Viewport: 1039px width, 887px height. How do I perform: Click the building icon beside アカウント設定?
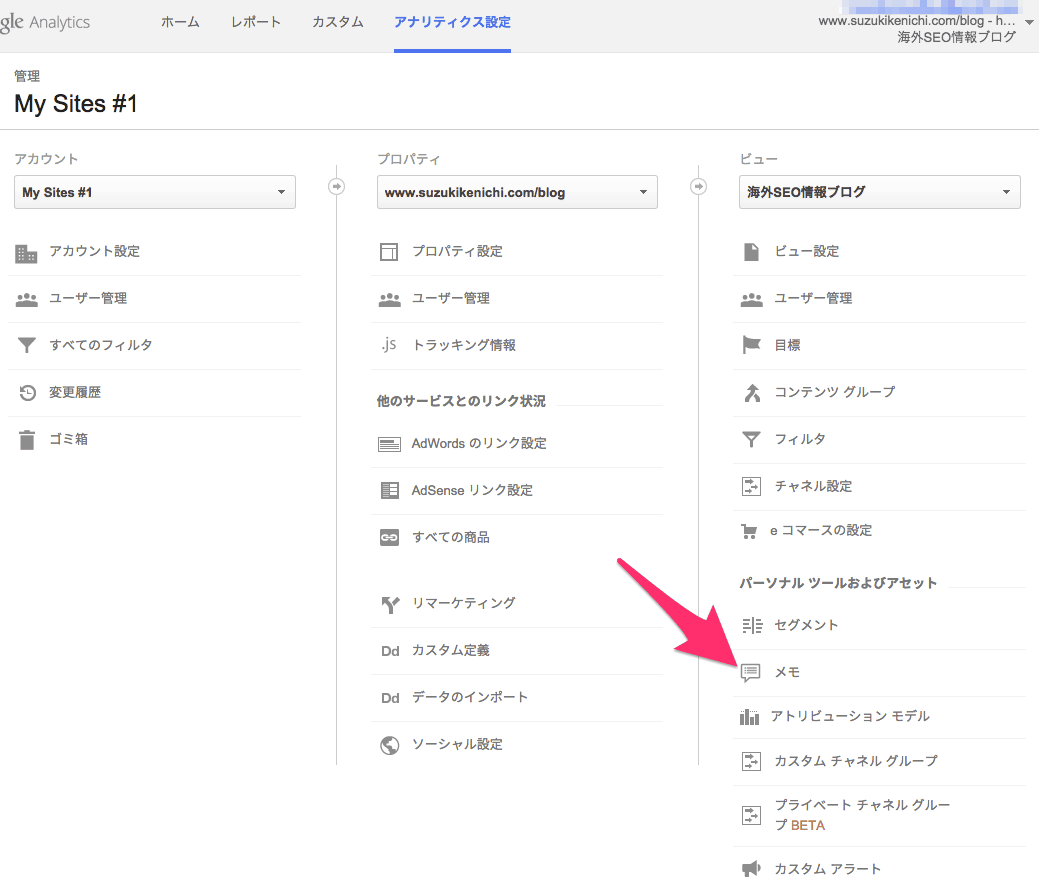tap(27, 253)
